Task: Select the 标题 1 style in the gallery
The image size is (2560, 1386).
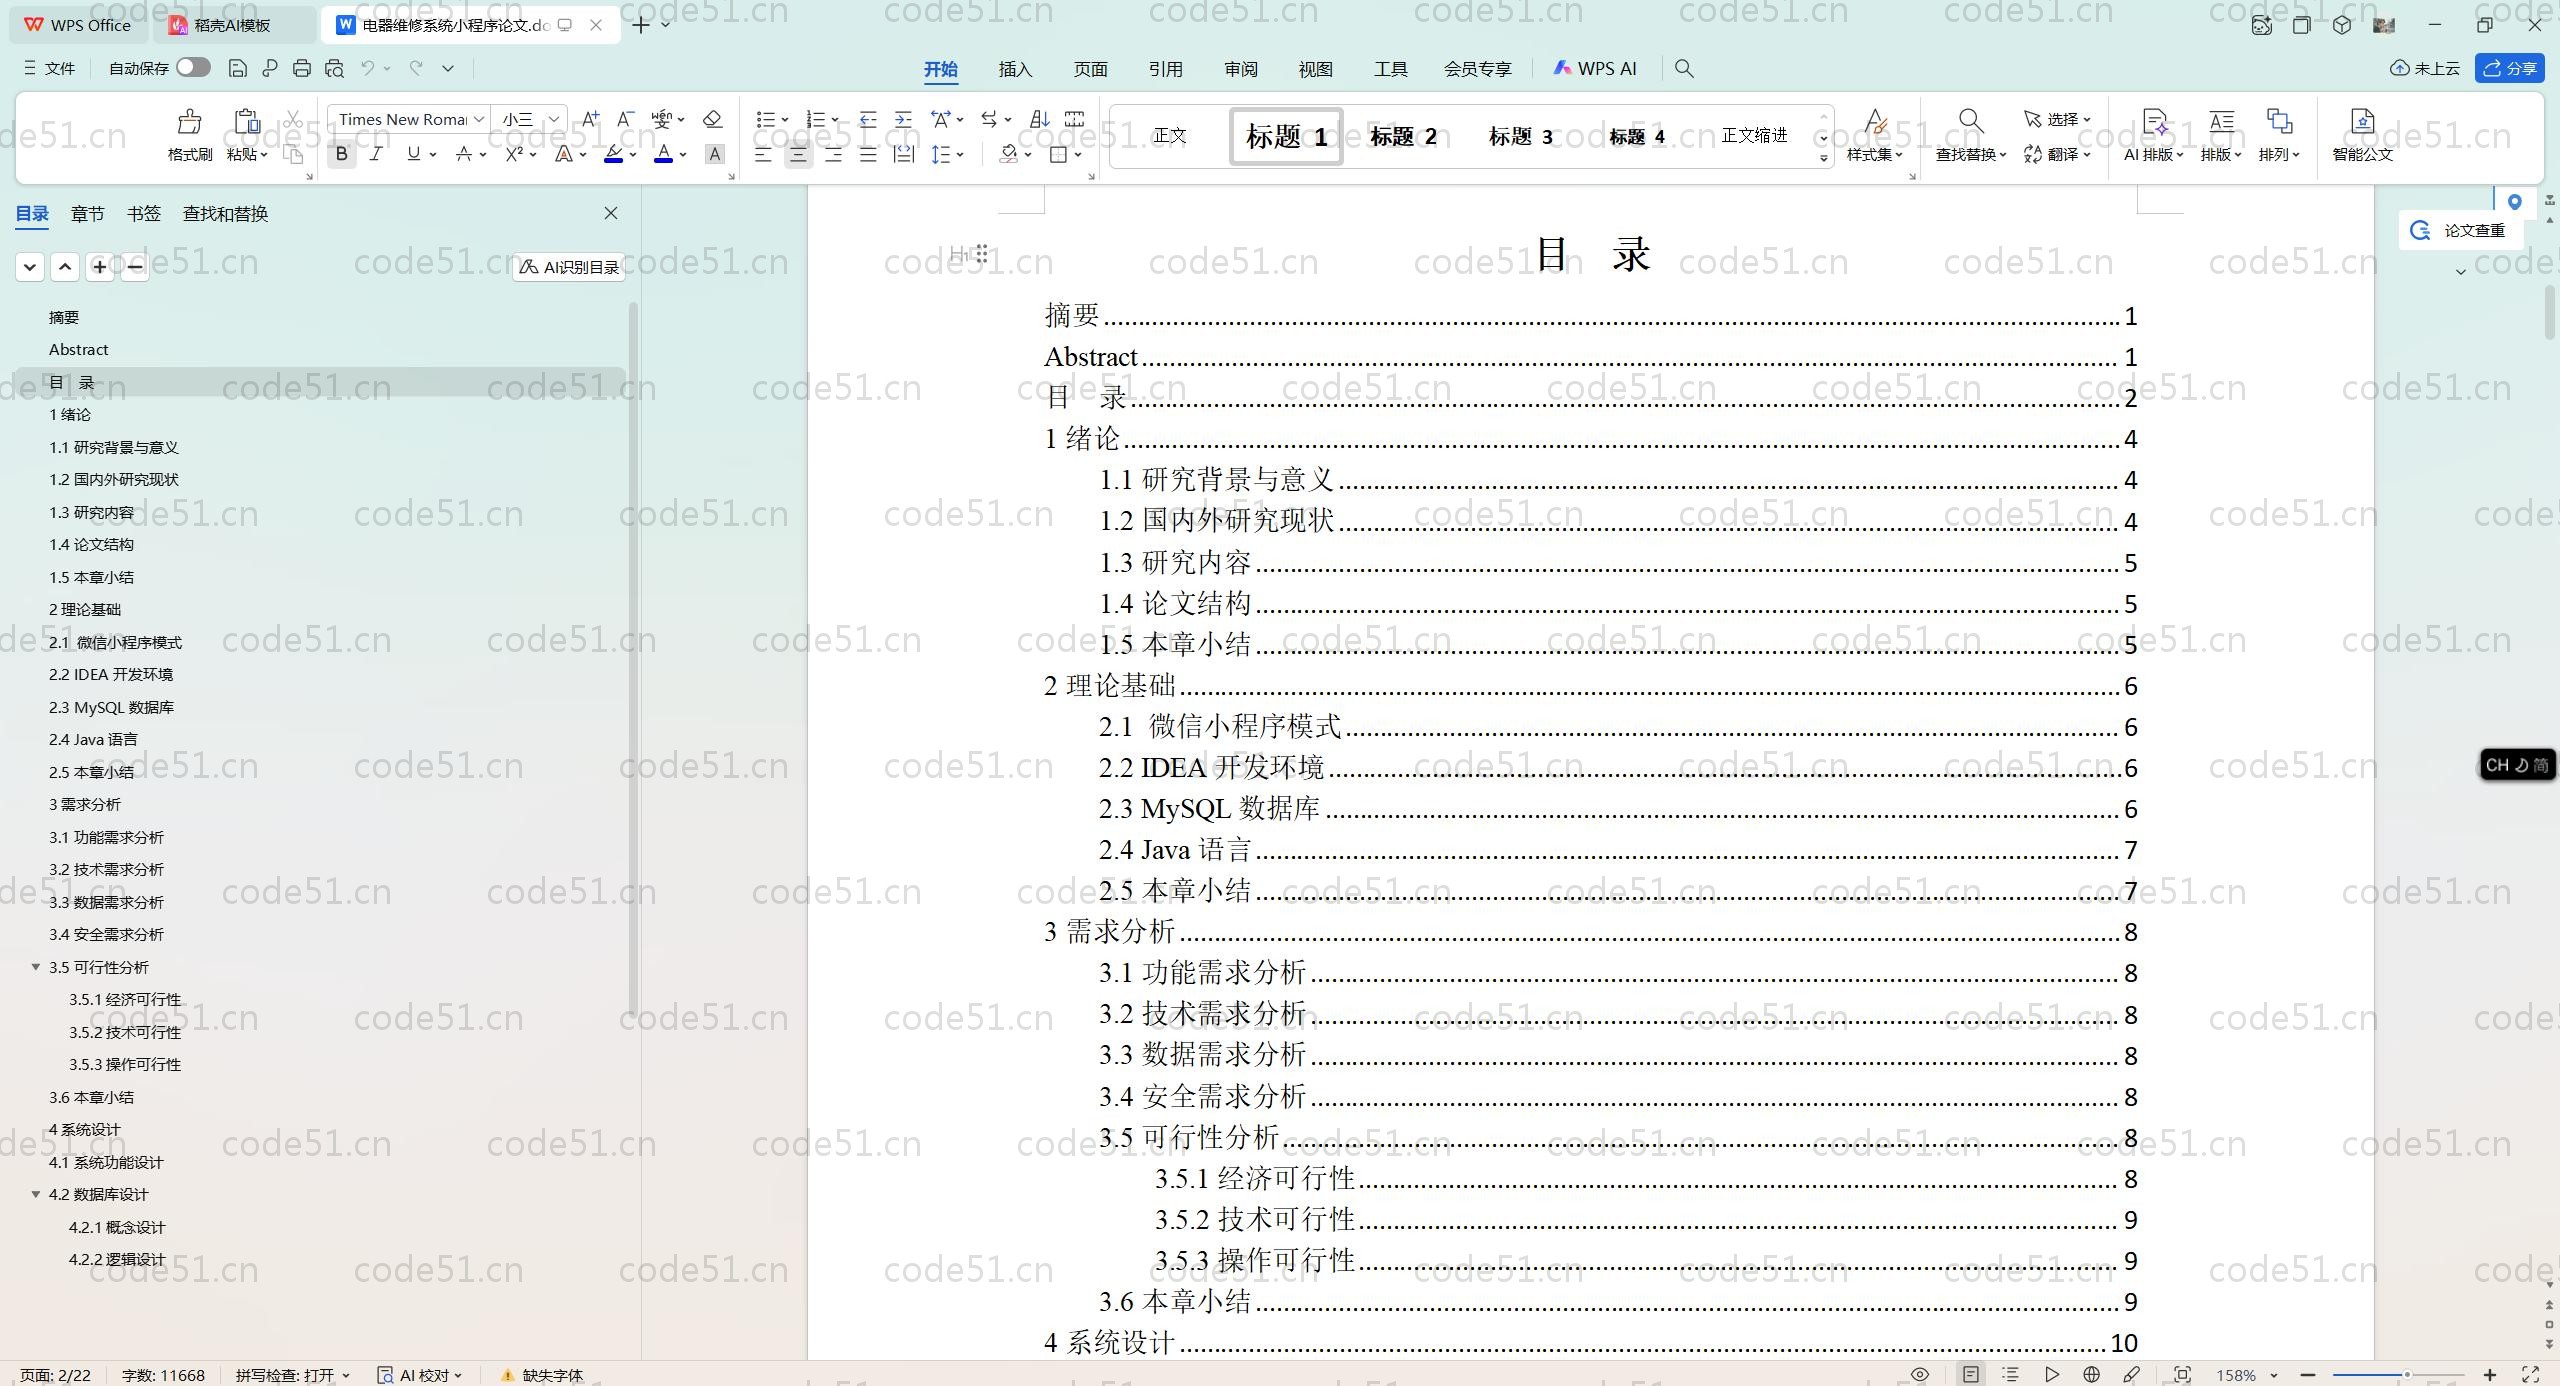Action: (x=1284, y=136)
